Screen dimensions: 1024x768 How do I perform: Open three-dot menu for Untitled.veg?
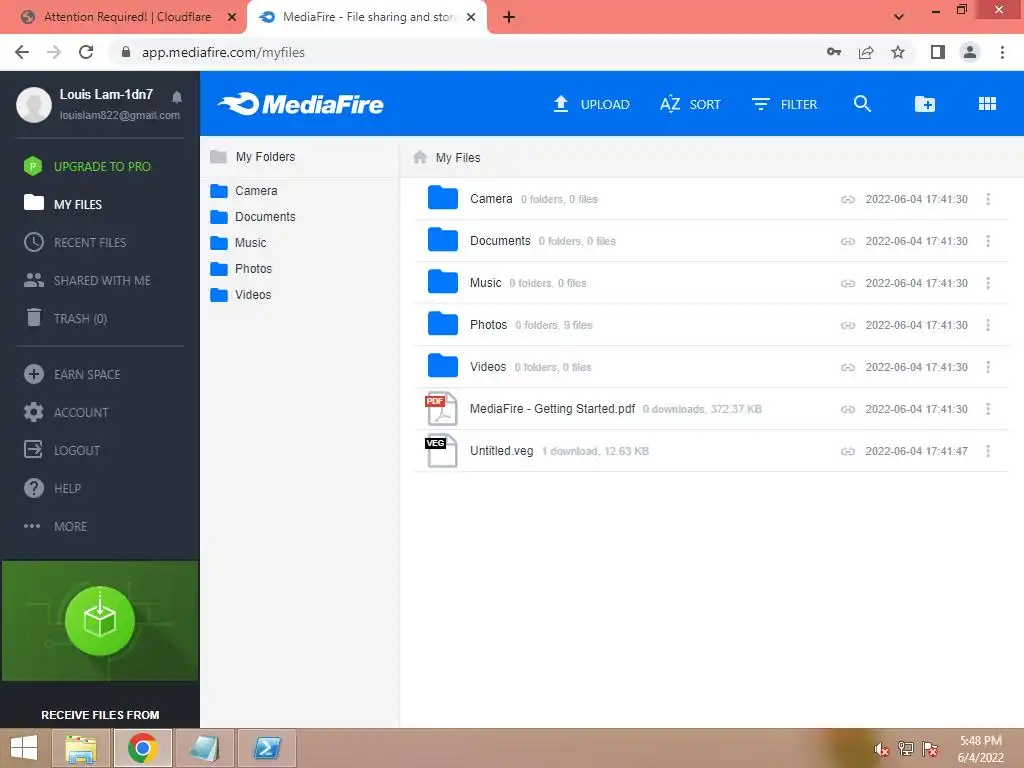(x=988, y=451)
